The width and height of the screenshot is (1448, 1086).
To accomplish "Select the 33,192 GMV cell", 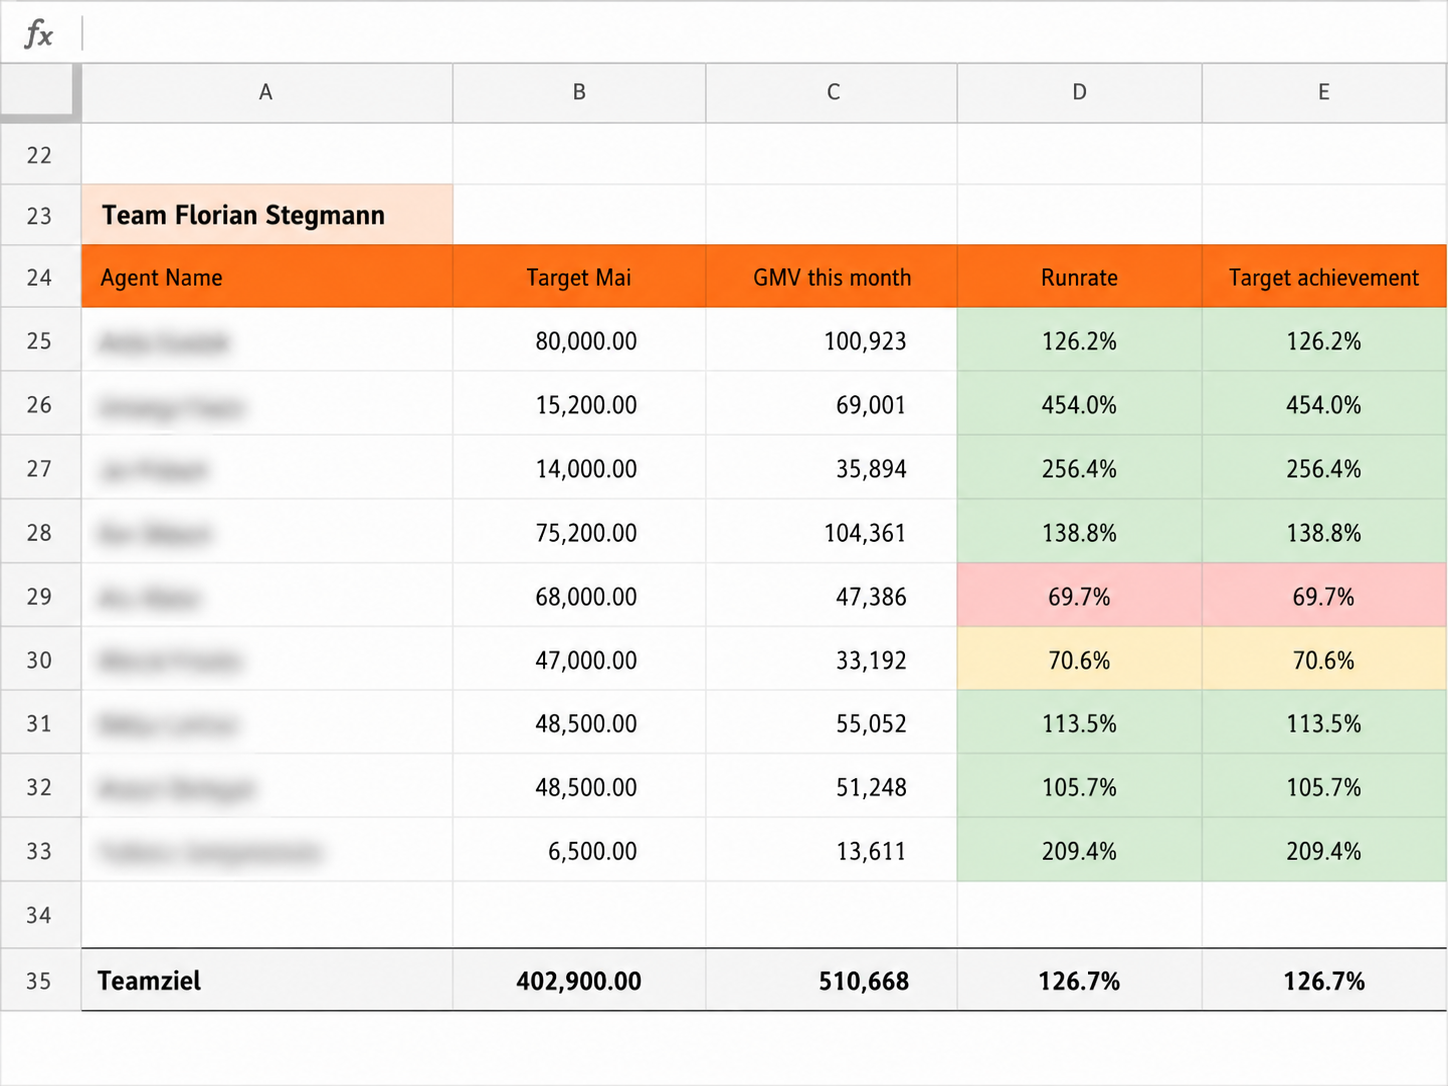I will pyautogui.click(x=831, y=660).
